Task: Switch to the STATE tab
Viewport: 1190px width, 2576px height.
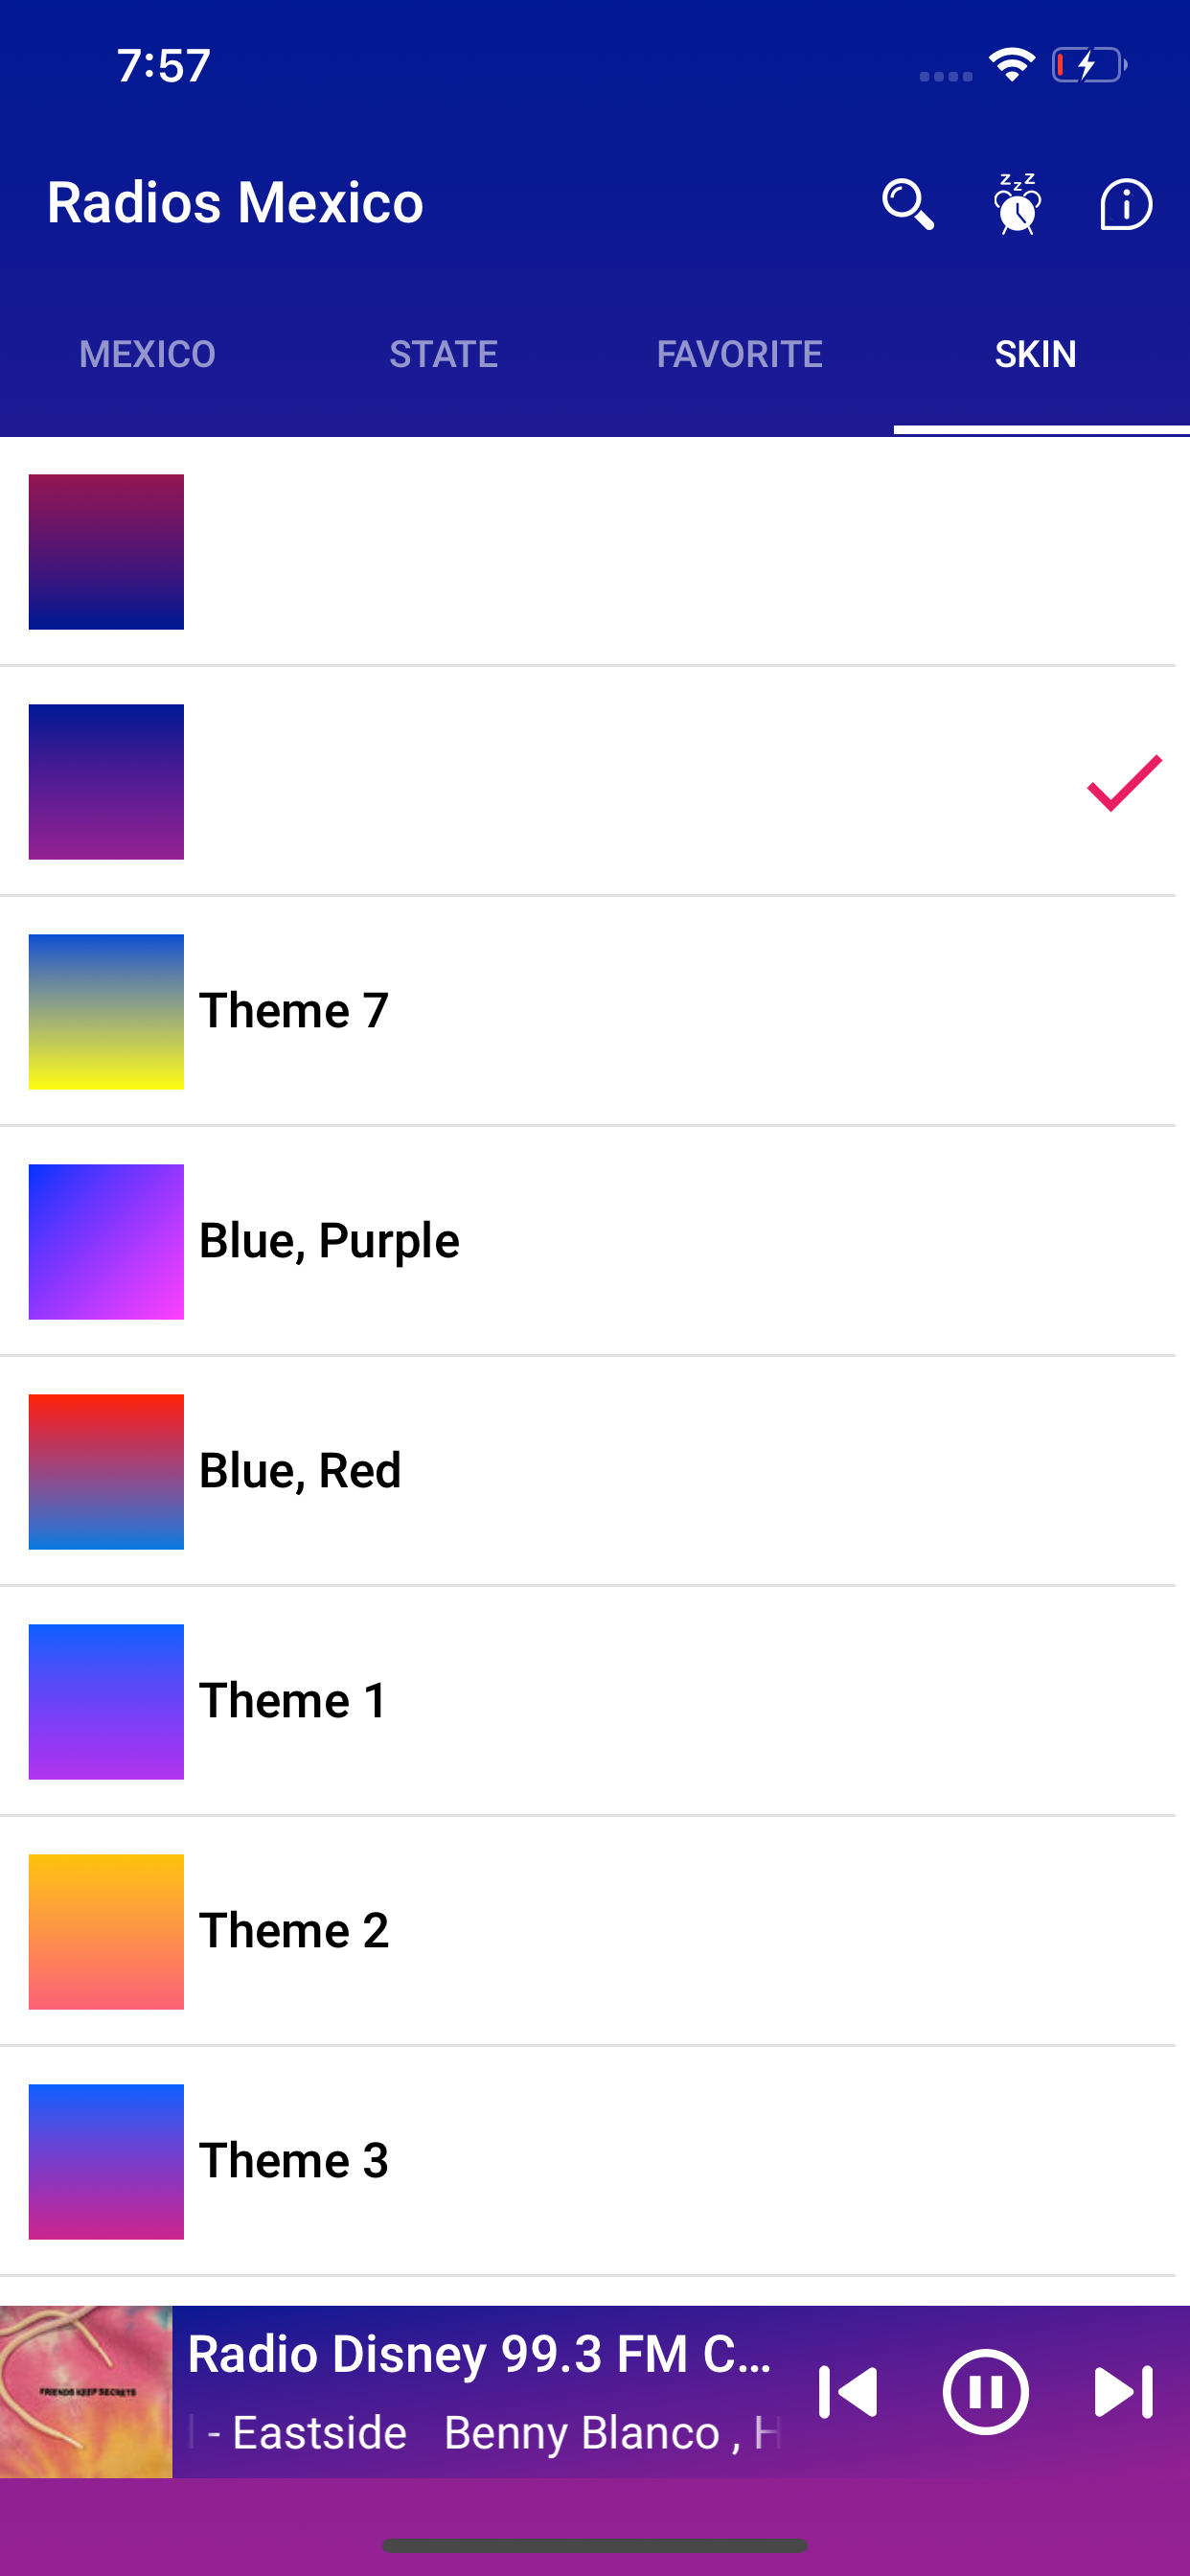Action: [443, 354]
